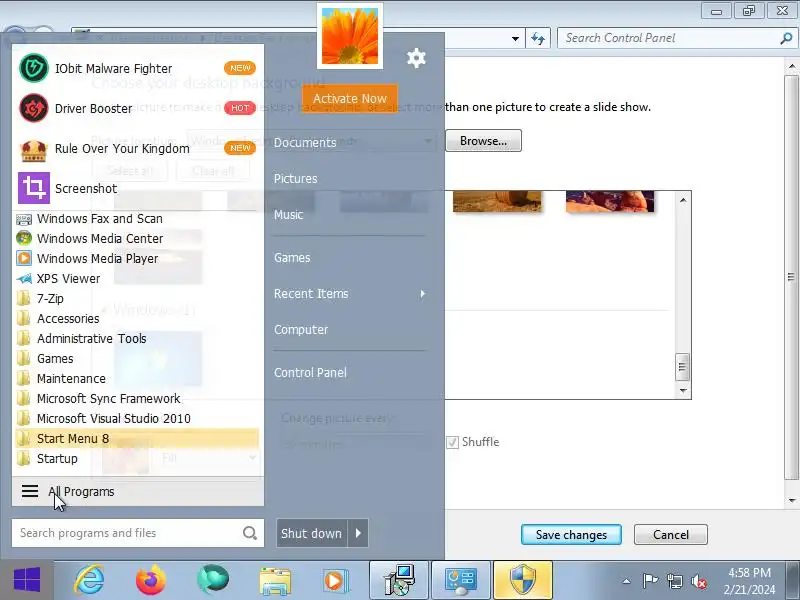Open the address bar history dropdown

pos(515,38)
